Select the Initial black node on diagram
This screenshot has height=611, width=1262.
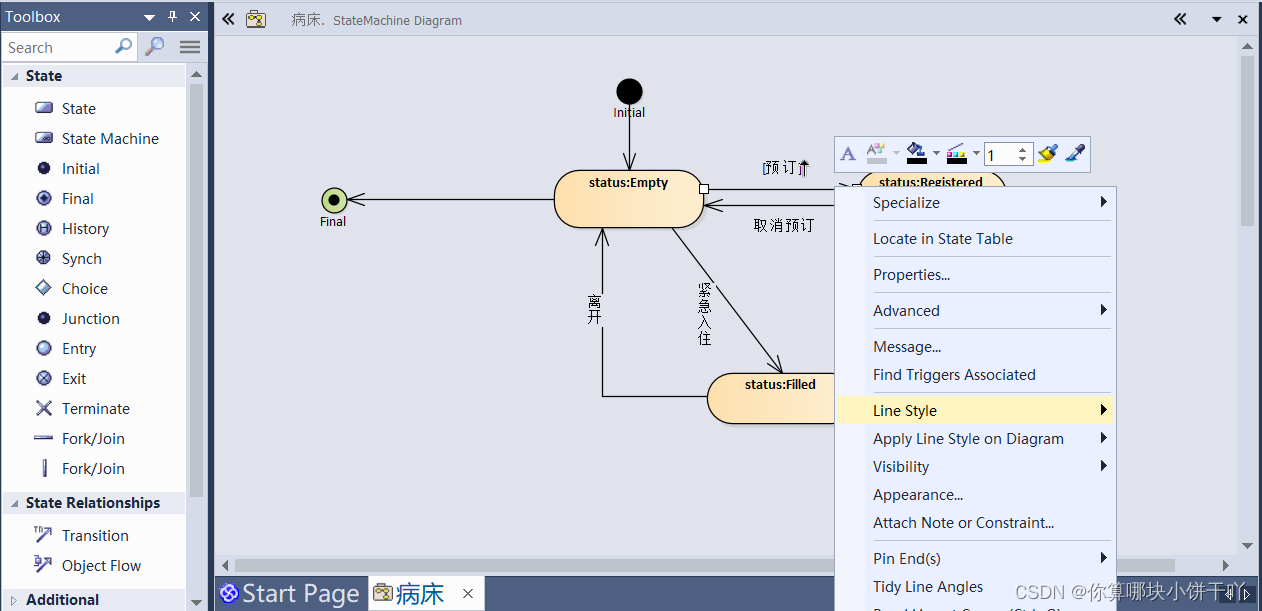click(629, 91)
